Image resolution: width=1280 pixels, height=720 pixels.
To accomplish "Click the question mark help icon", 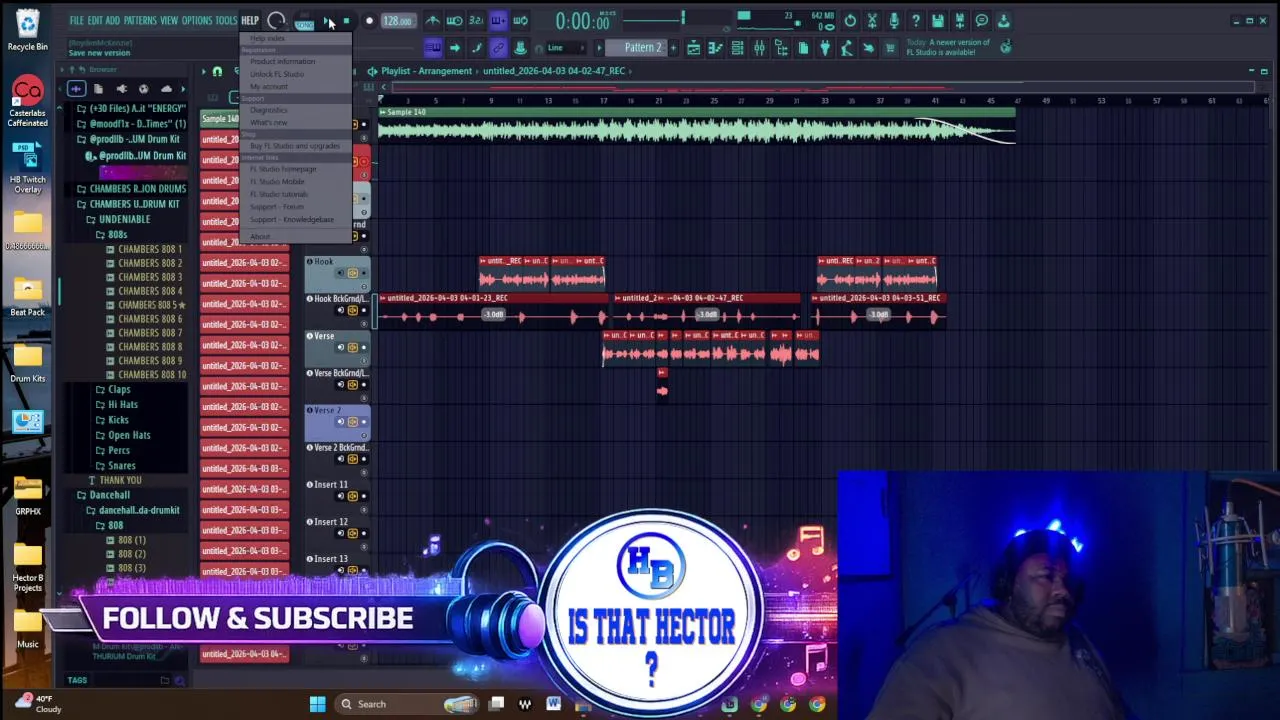I will point(916,21).
